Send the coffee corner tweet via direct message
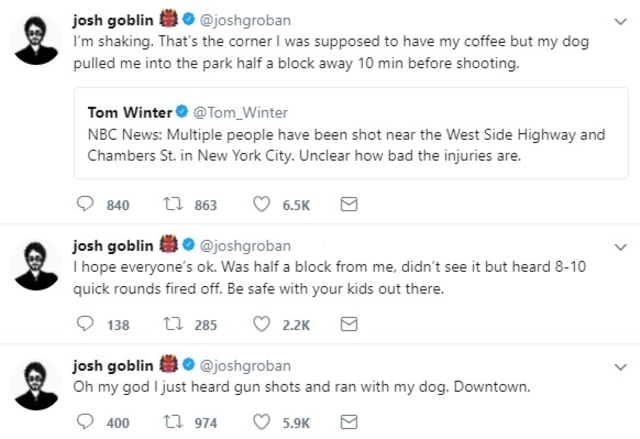Screen dimensions: 640x439 [349, 205]
